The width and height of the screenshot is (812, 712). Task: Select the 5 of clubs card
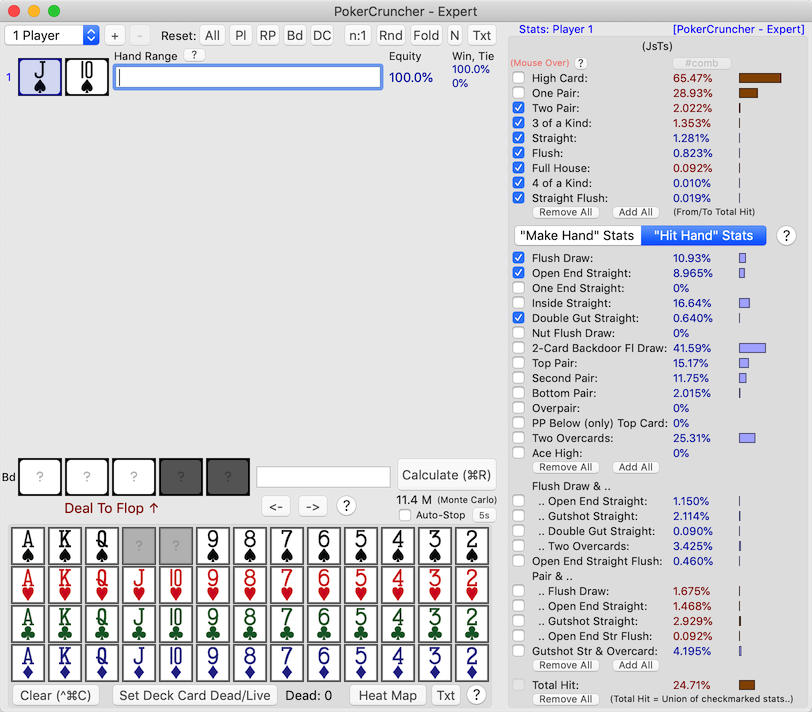[361, 623]
